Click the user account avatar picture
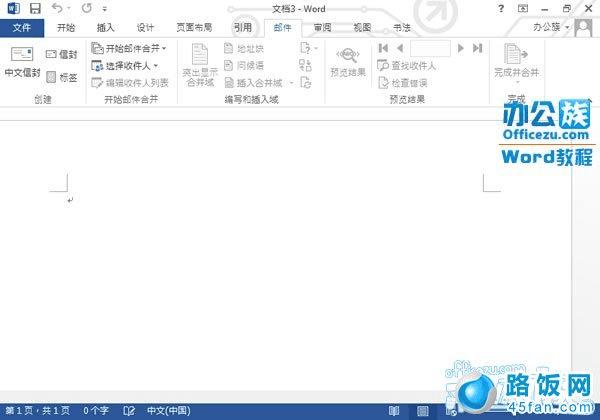The image size is (600, 420). (x=583, y=28)
